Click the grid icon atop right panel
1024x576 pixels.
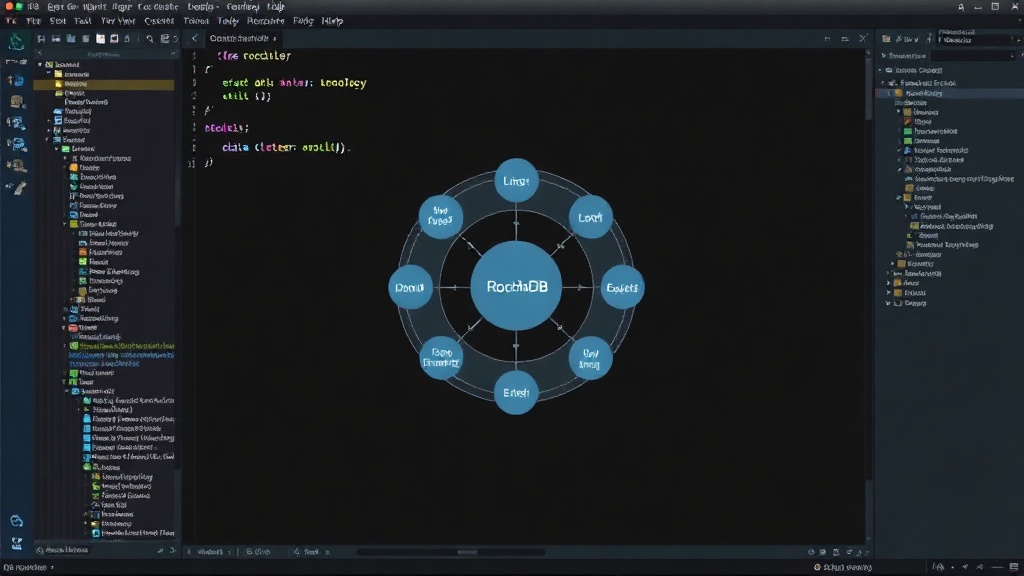click(x=886, y=39)
